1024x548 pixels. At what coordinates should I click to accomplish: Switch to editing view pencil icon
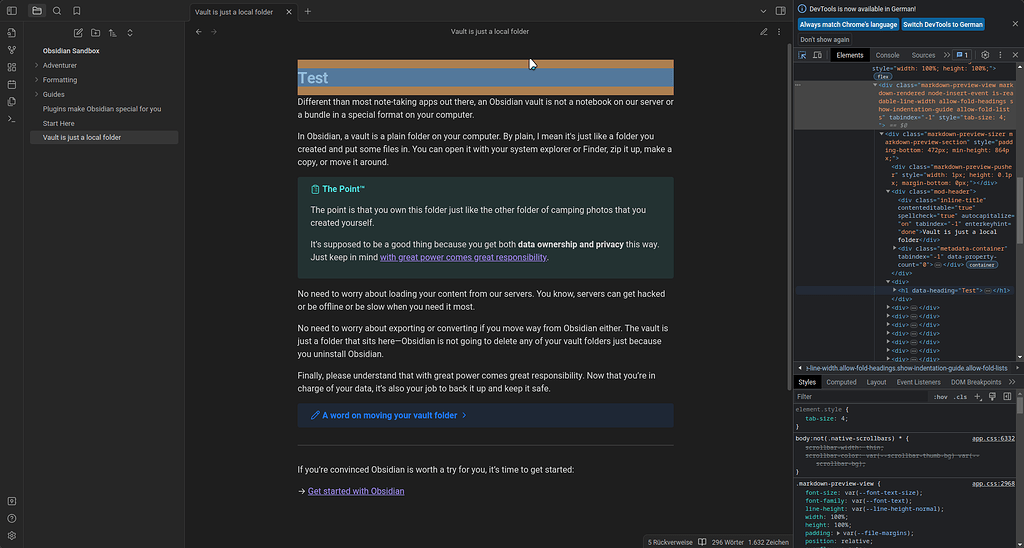point(763,31)
